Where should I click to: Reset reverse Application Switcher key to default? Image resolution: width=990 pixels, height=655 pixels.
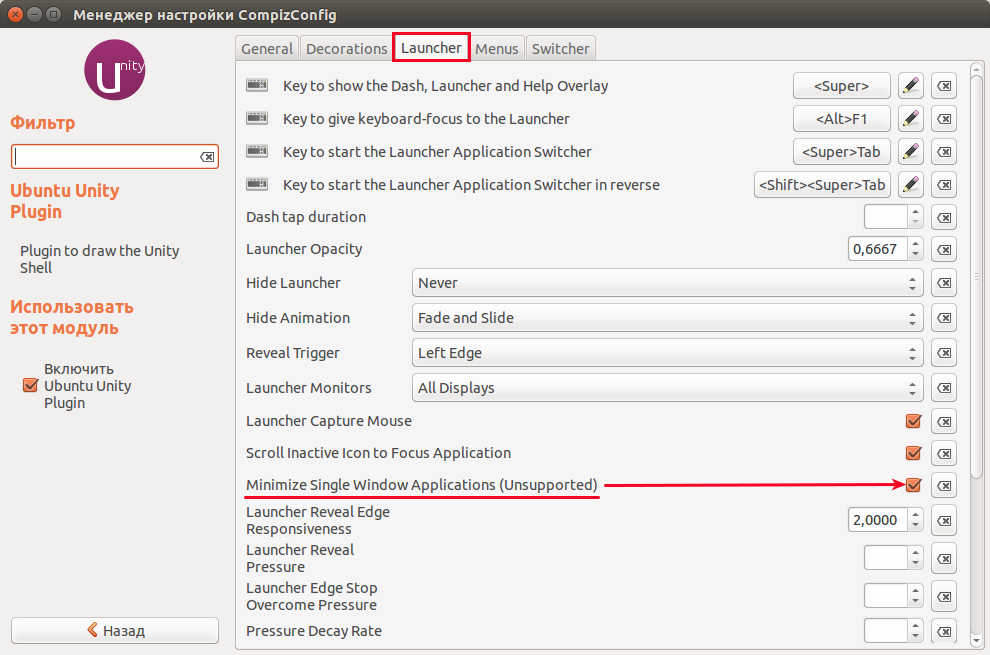coord(944,184)
